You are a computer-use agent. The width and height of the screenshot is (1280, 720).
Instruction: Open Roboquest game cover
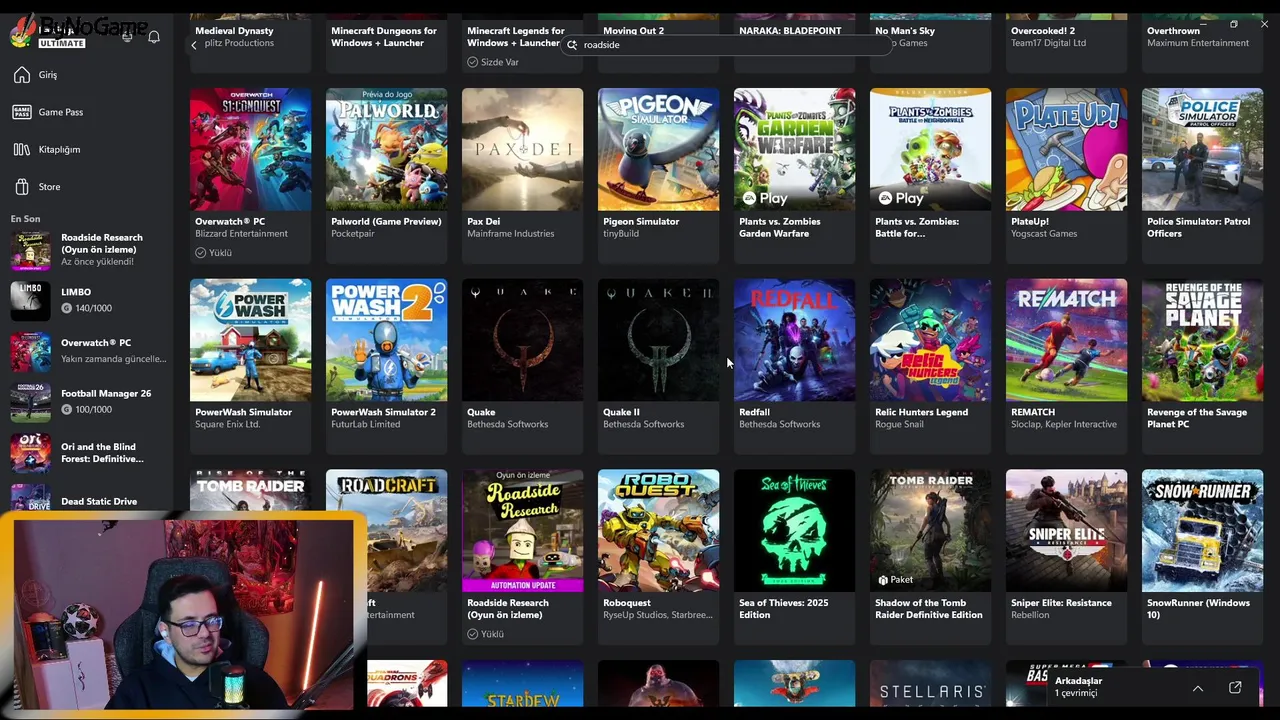tap(658, 531)
